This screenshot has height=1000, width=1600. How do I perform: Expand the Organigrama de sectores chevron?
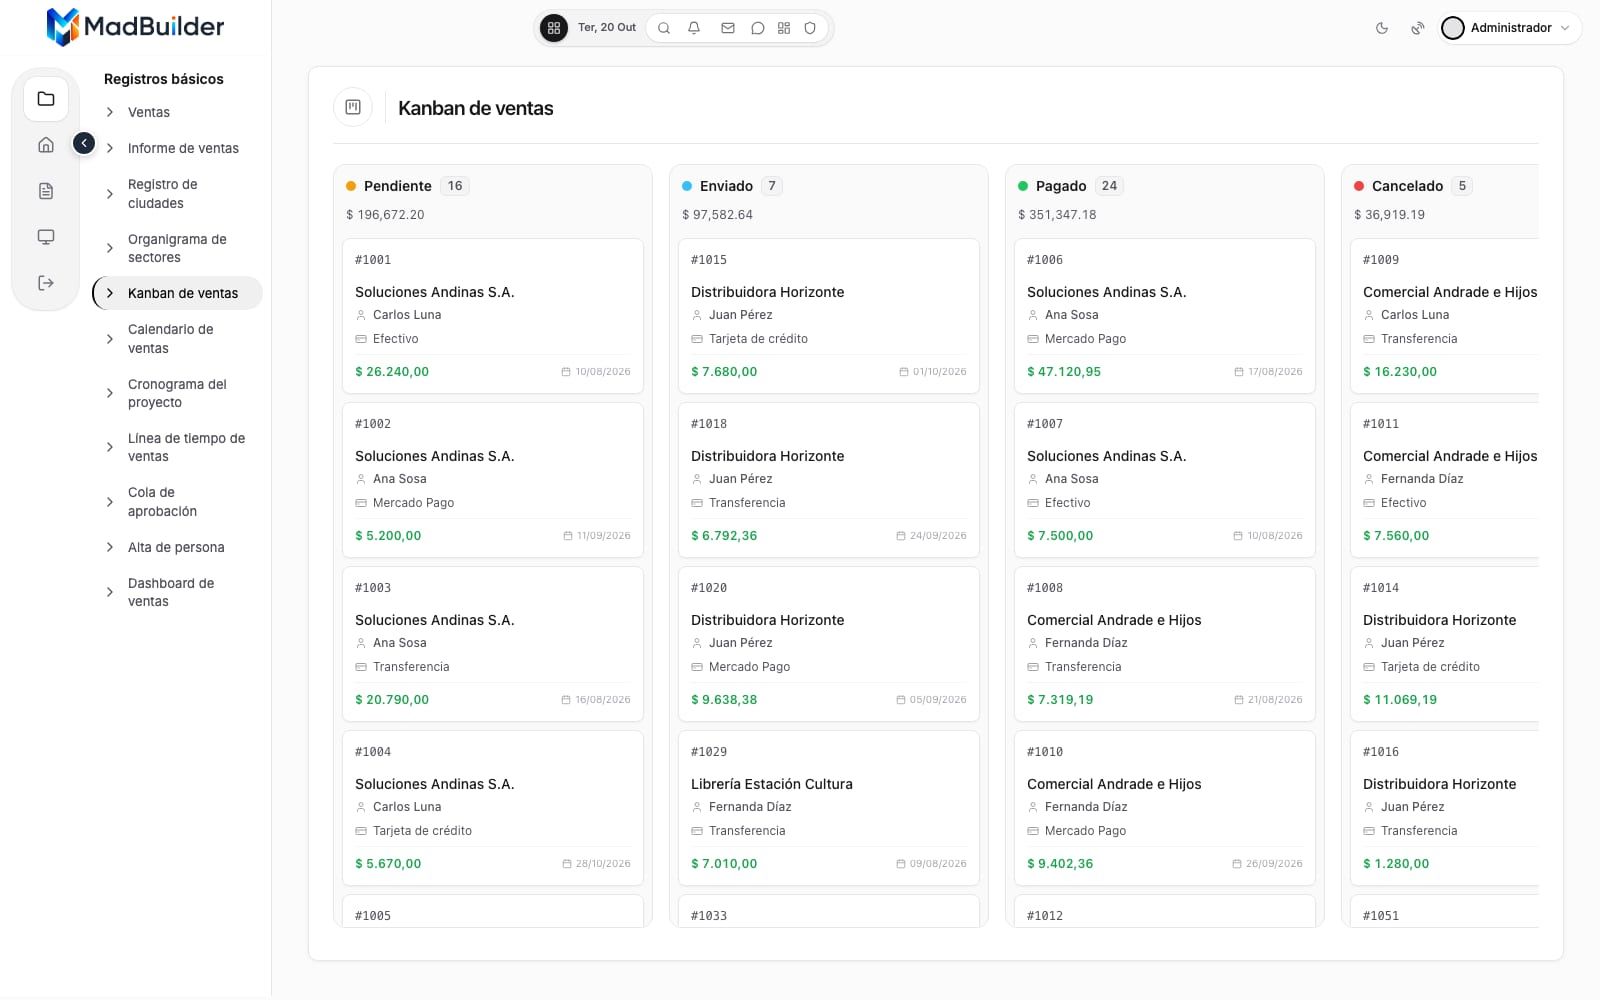coord(110,248)
